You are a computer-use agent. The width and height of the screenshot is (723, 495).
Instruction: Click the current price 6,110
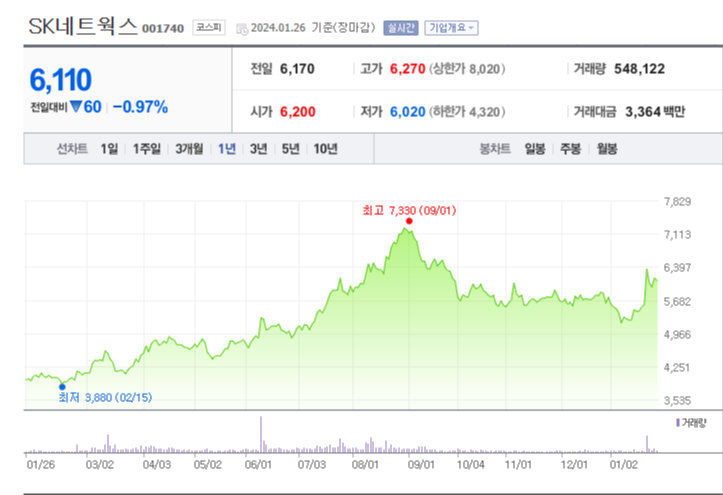tap(60, 80)
